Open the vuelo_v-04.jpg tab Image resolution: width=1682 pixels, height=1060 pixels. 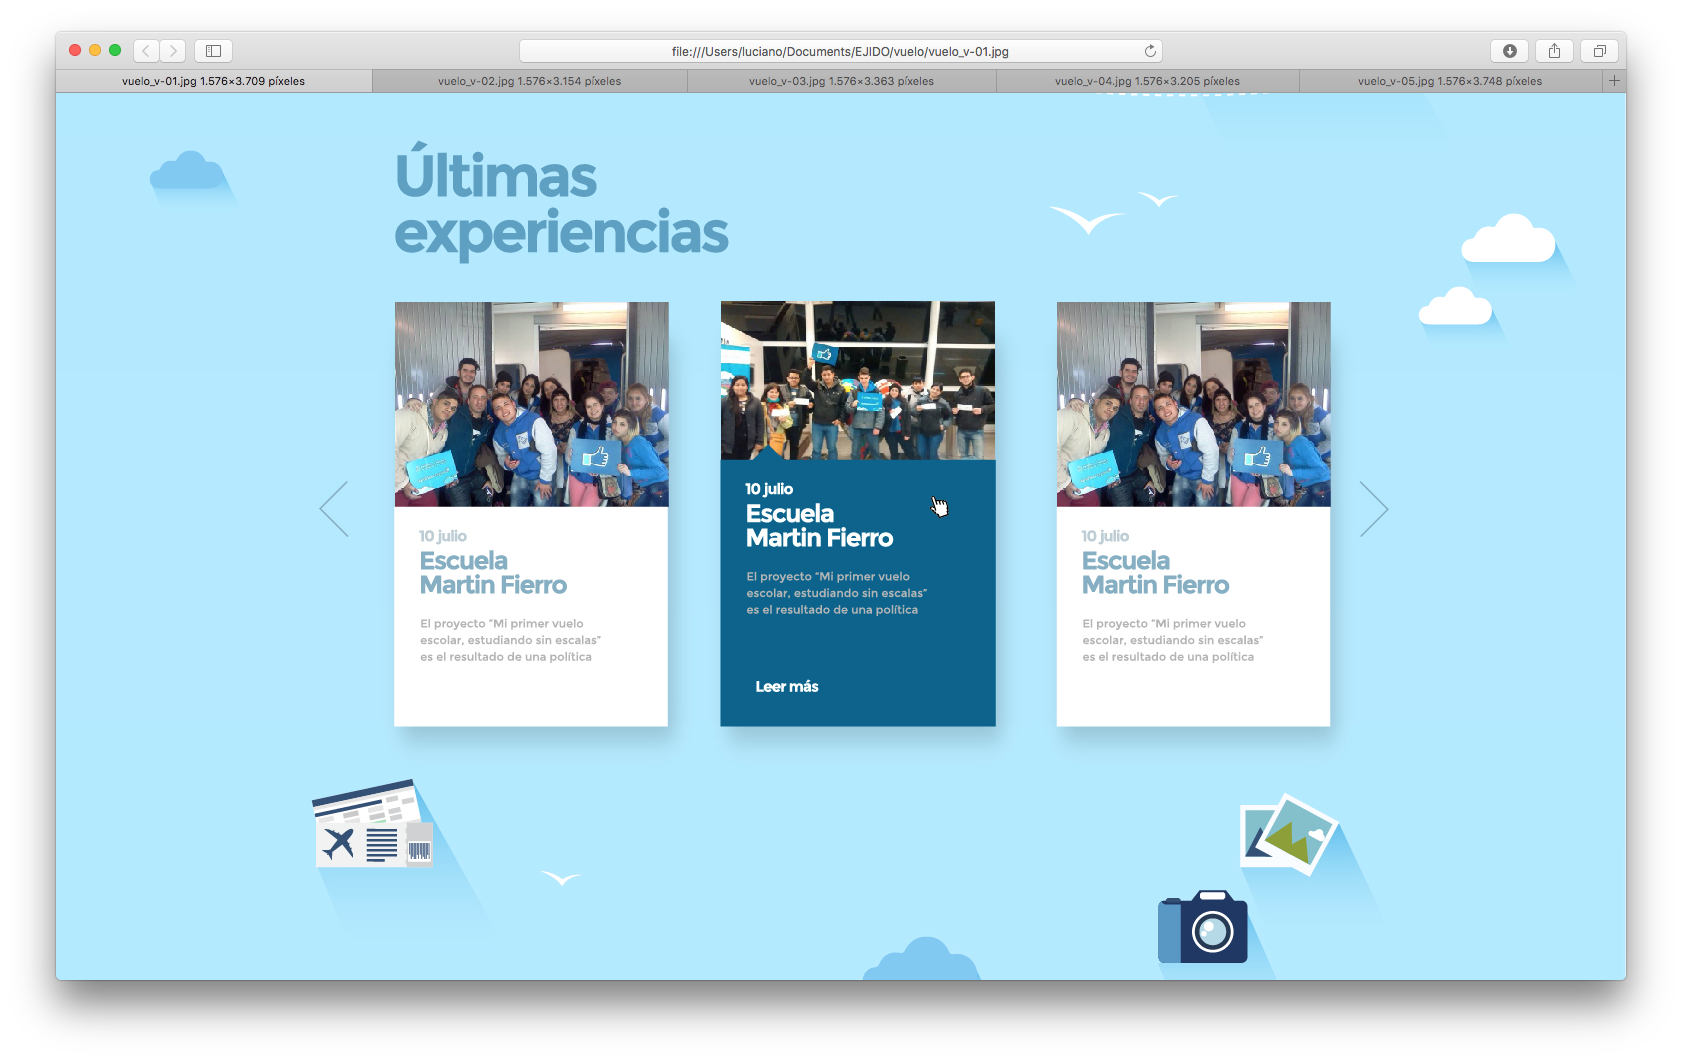pyautogui.click(x=1147, y=81)
